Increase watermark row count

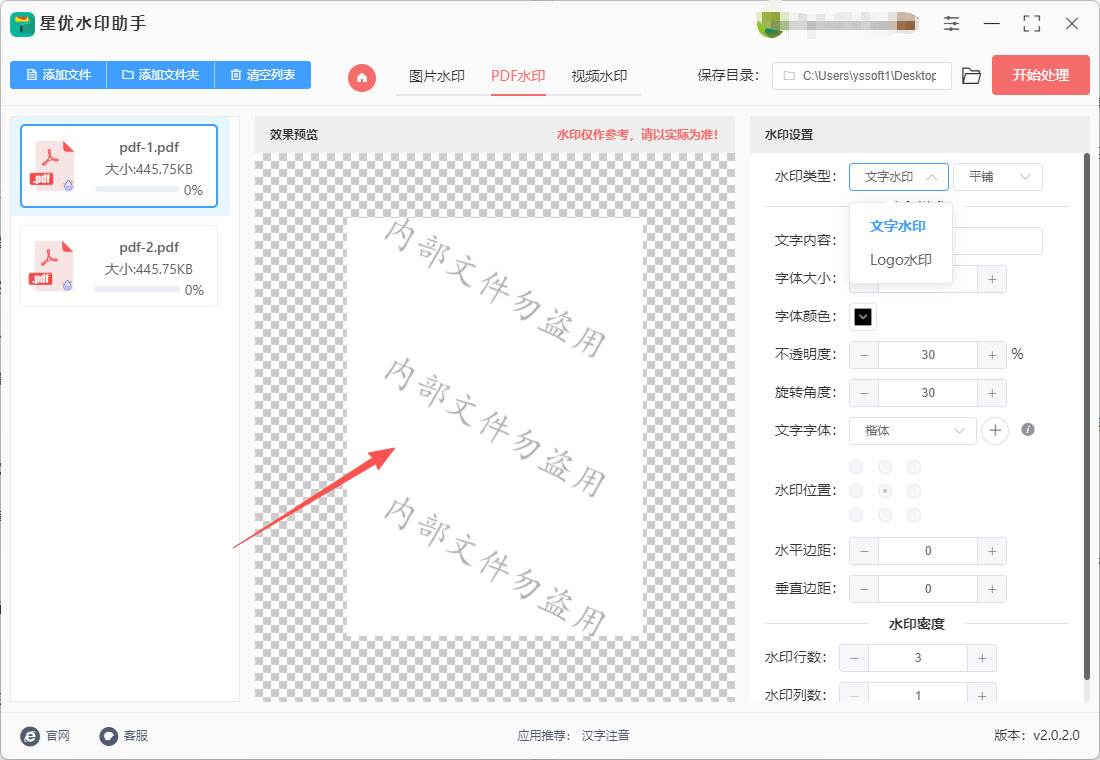click(982, 658)
